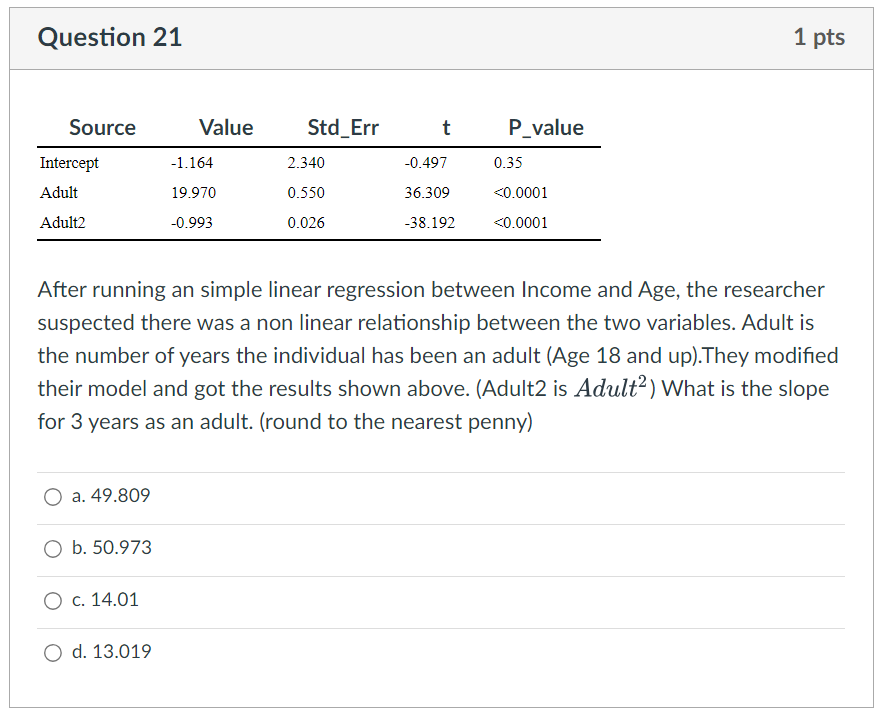Click the Question 21 heading
Image resolution: width=888 pixels, height=721 pixels.
(x=110, y=37)
